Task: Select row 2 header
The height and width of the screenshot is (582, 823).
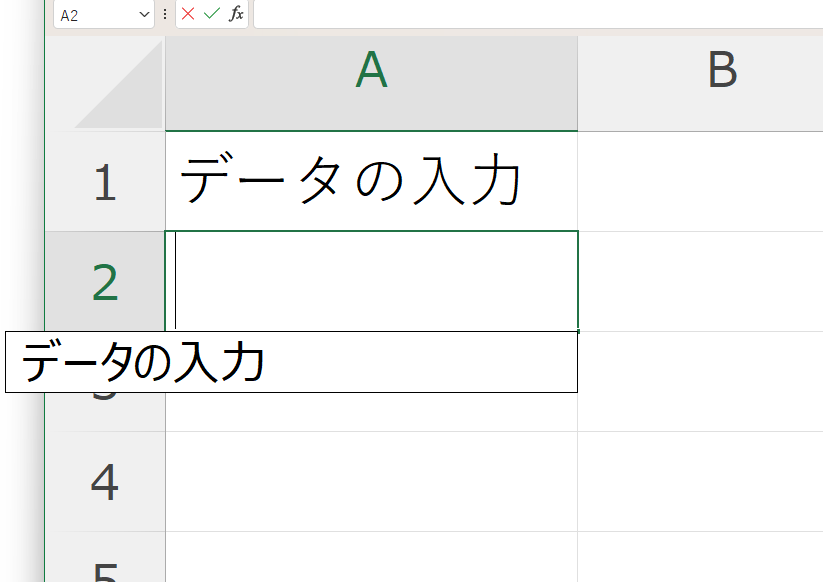Action: [105, 283]
